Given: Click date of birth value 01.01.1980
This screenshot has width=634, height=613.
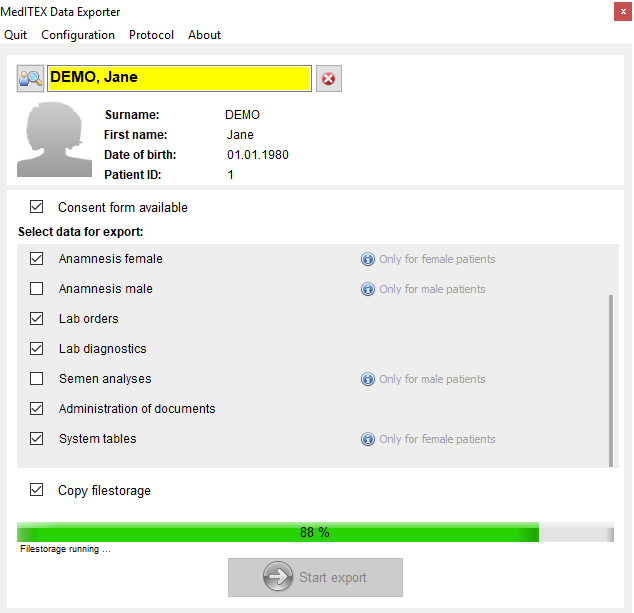Looking at the screenshot, I should point(258,155).
